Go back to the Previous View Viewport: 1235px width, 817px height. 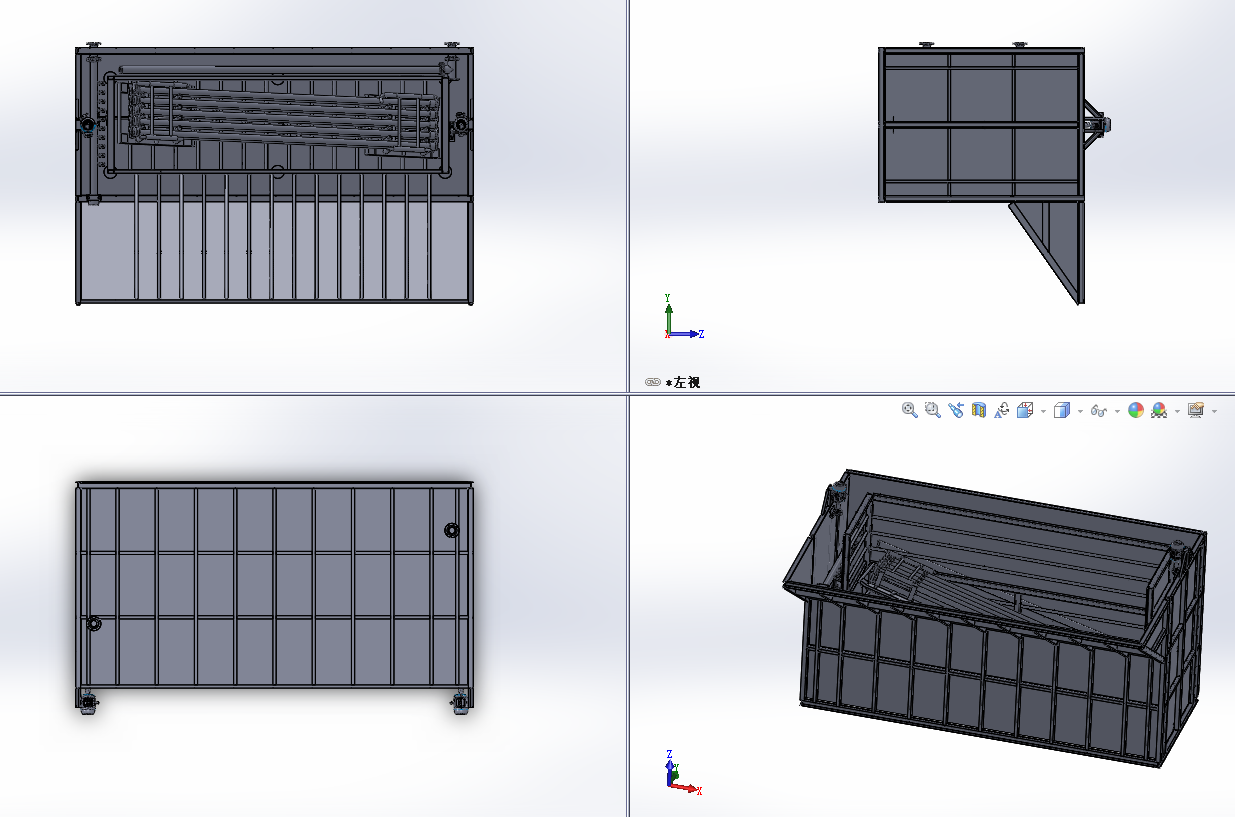click(955, 410)
